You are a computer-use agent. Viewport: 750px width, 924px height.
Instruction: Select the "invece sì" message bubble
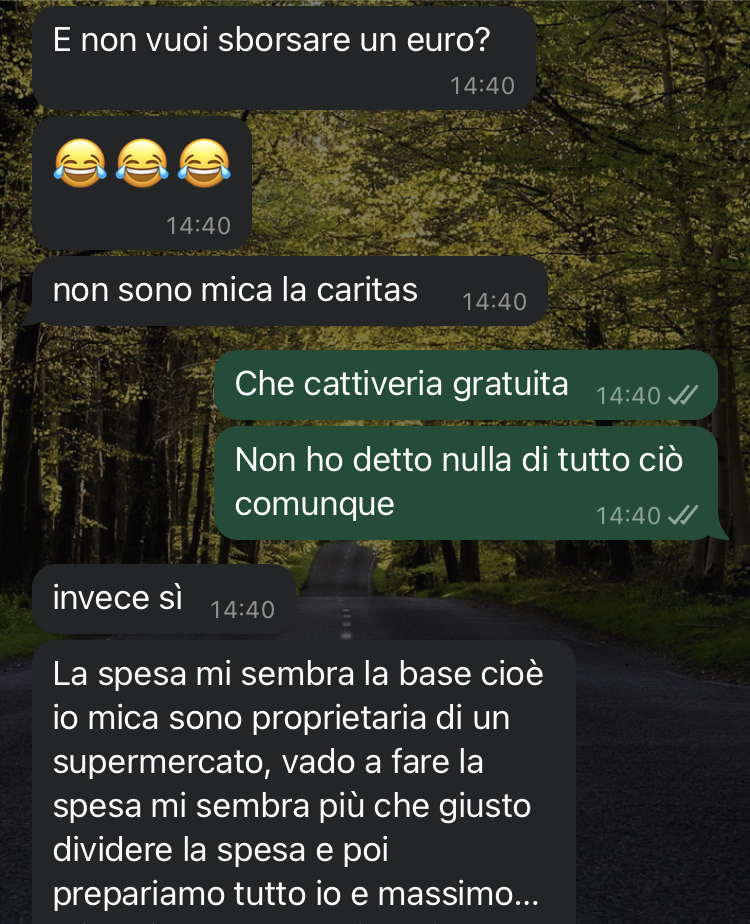click(x=164, y=599)
